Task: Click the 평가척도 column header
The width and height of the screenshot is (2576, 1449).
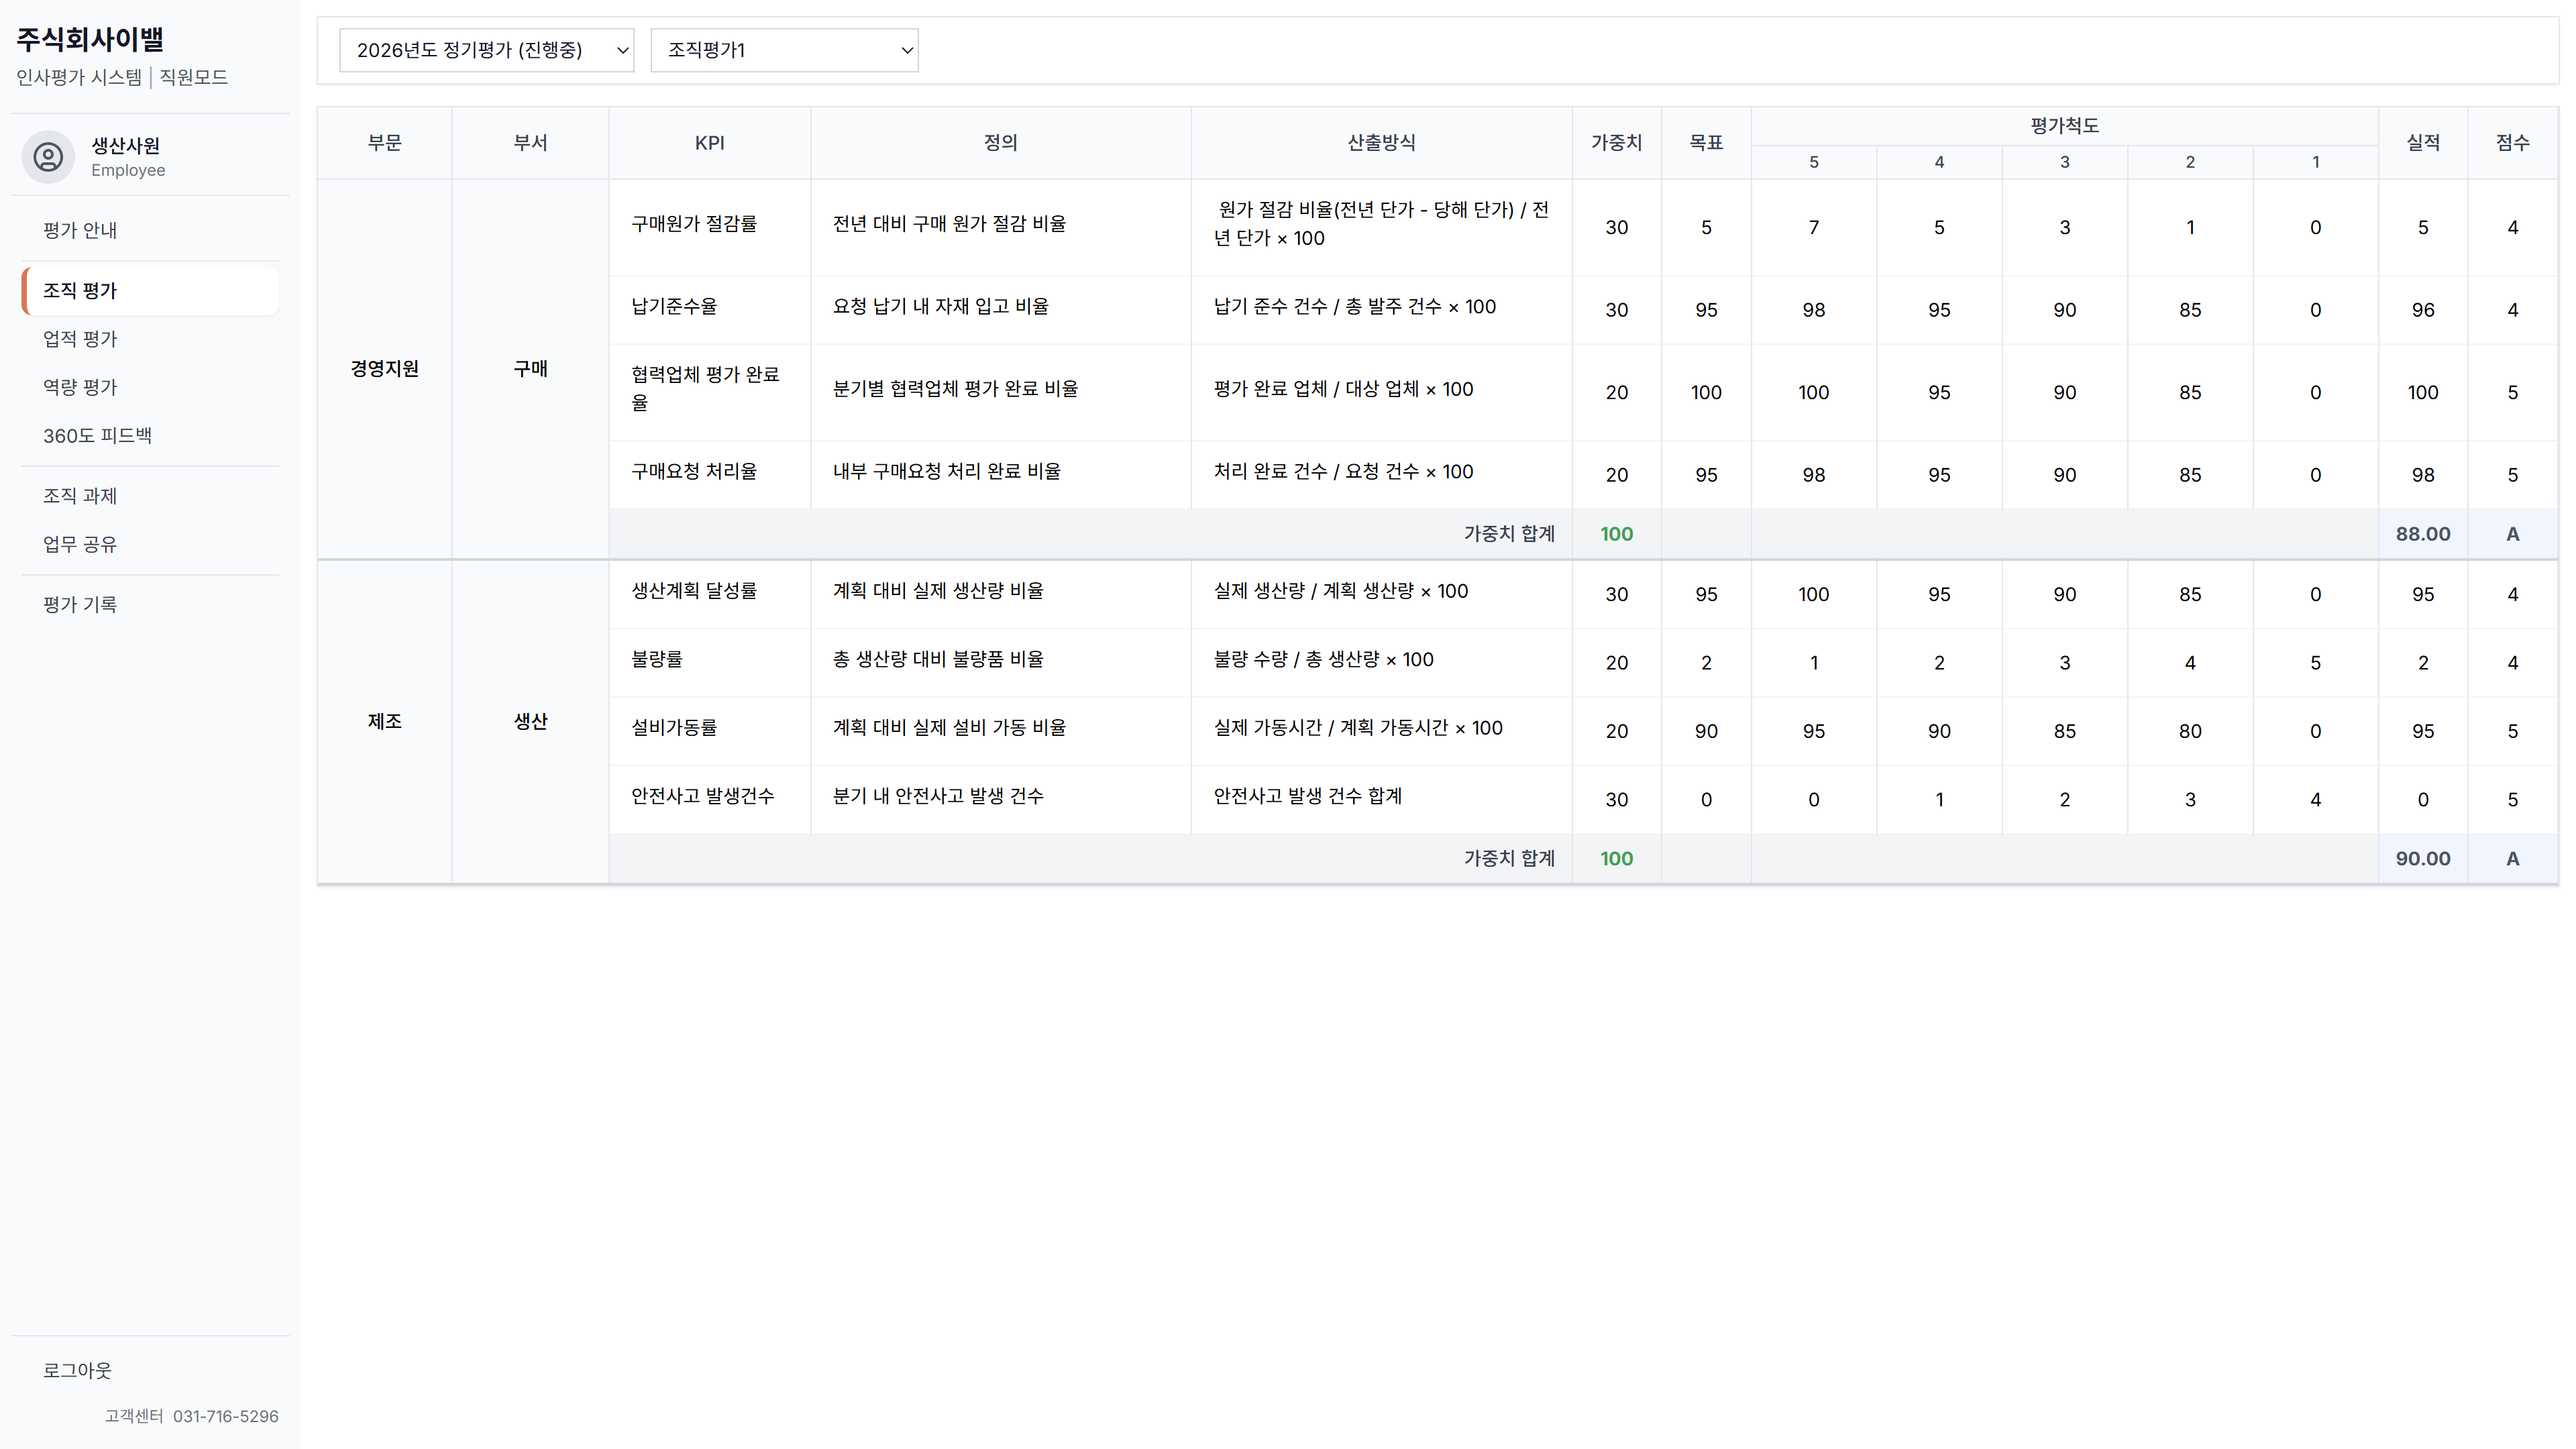Action: 2063,126
